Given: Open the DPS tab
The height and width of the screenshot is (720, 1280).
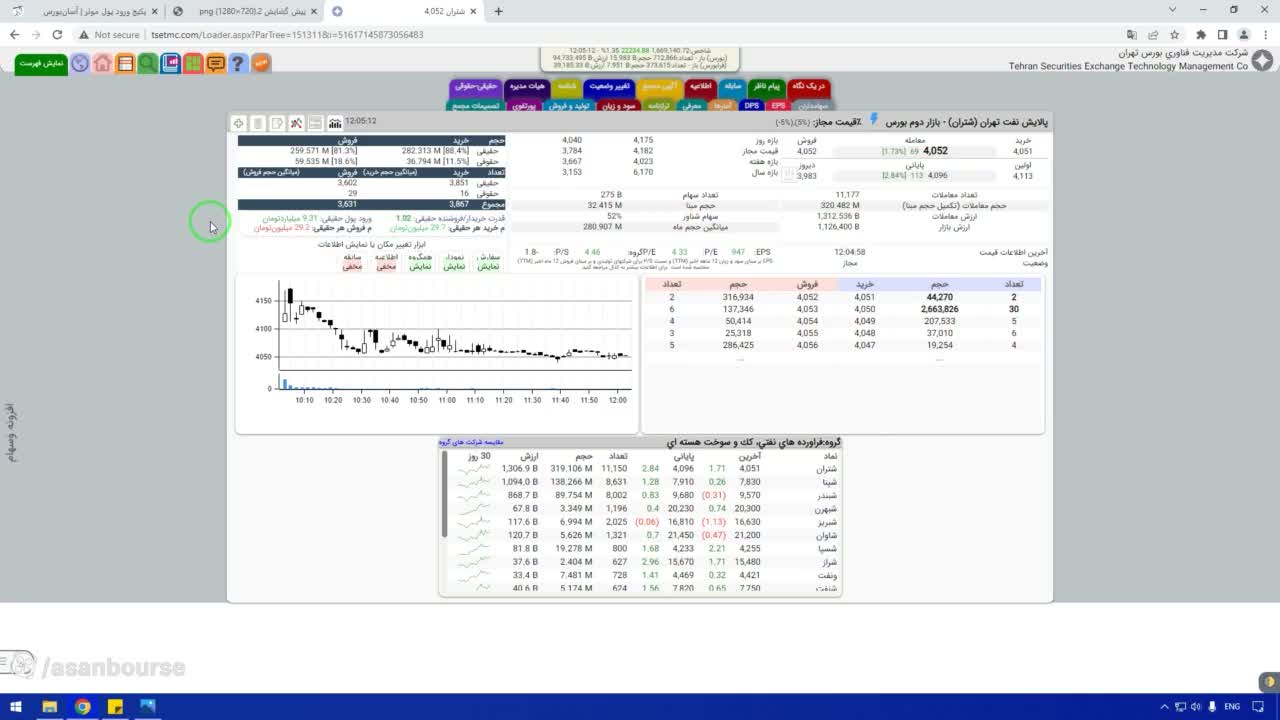Looking at the screenshot, I should 752,105.
